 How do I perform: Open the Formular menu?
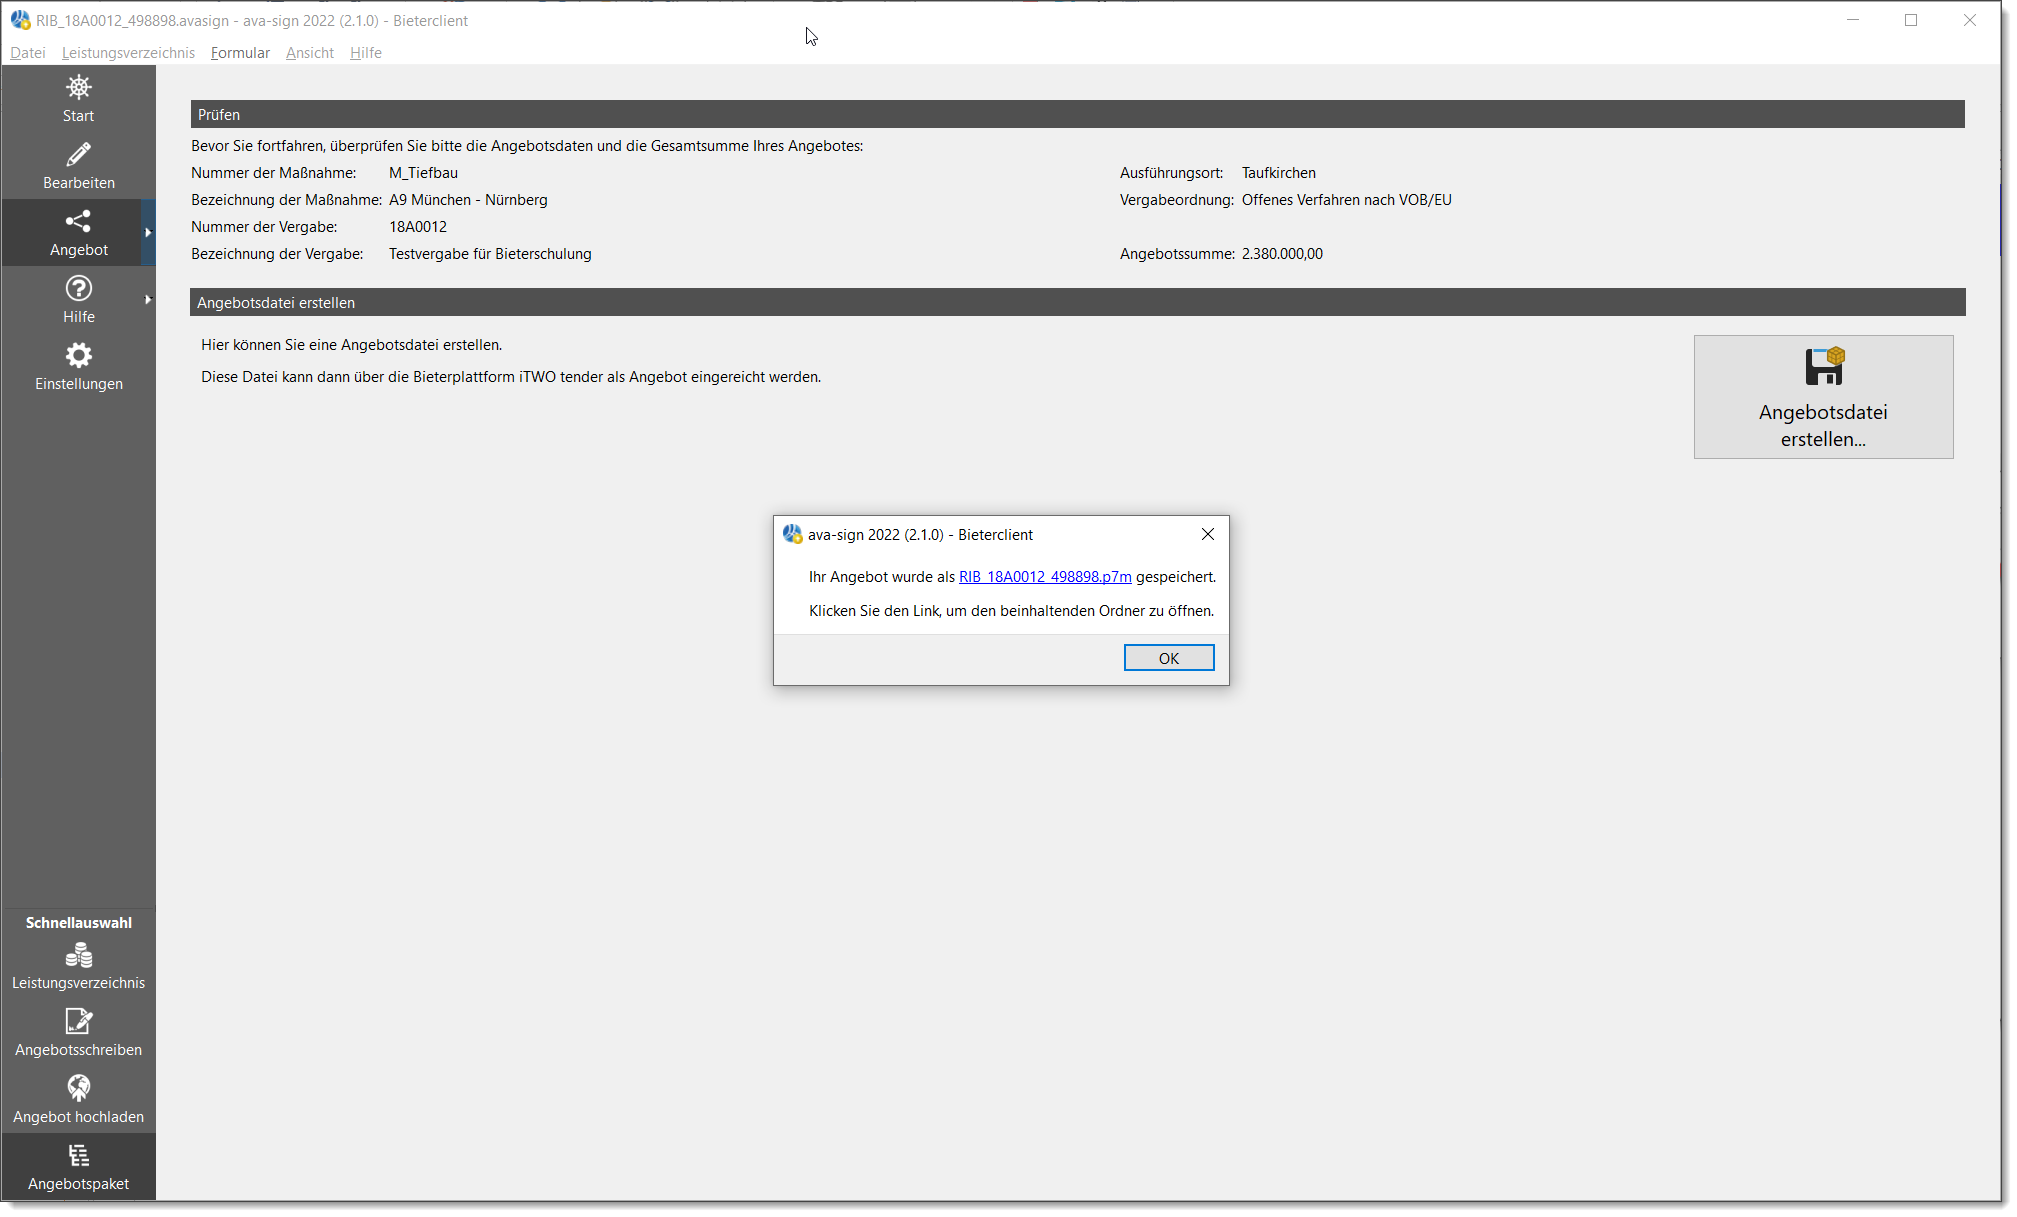240,53
